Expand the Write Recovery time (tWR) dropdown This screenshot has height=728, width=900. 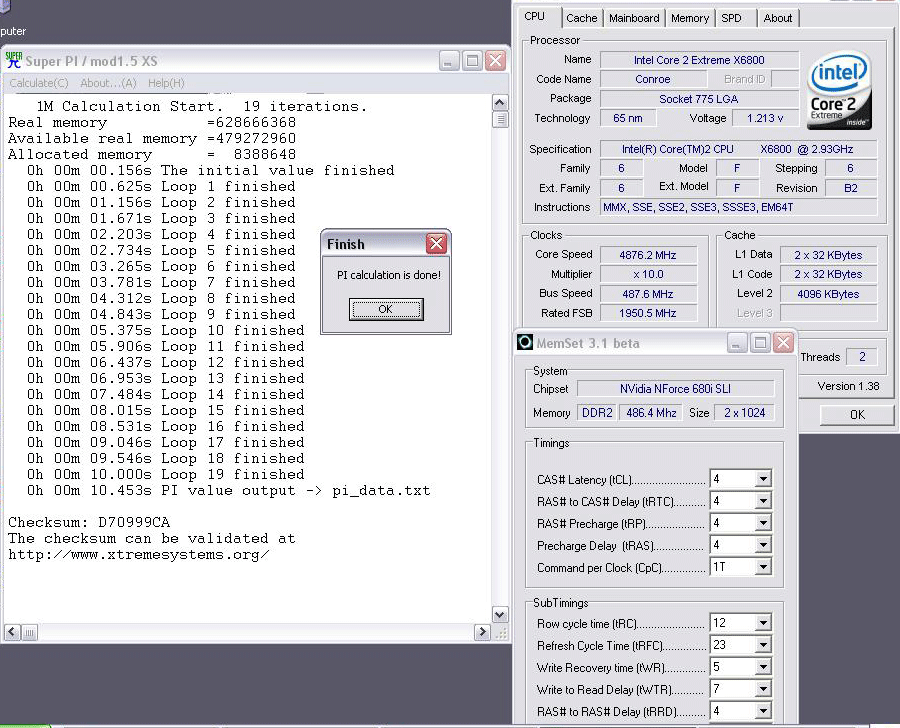tap(763, 667)
